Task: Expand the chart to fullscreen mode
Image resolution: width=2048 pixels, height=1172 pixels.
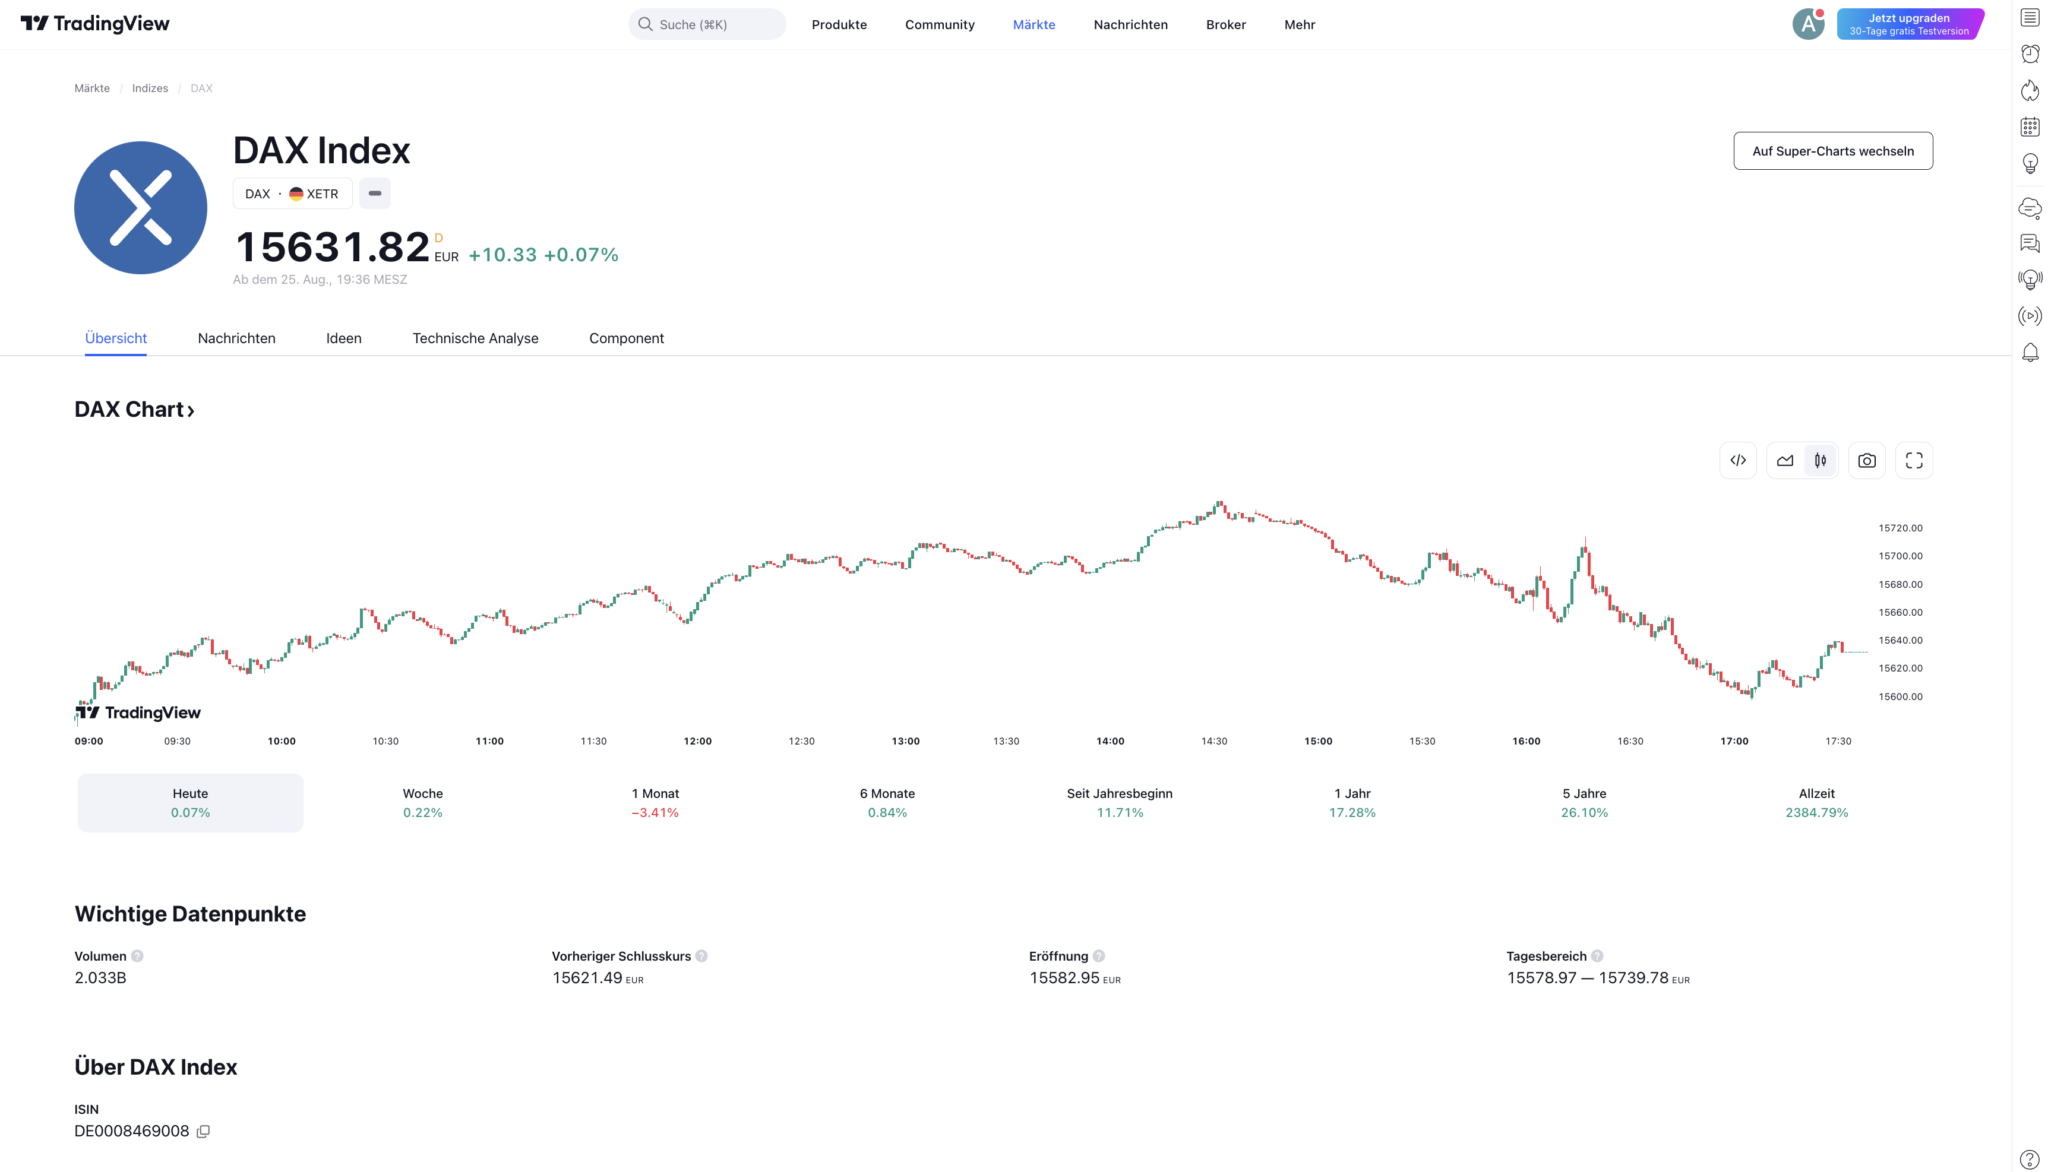Action: click(1914, 460)
